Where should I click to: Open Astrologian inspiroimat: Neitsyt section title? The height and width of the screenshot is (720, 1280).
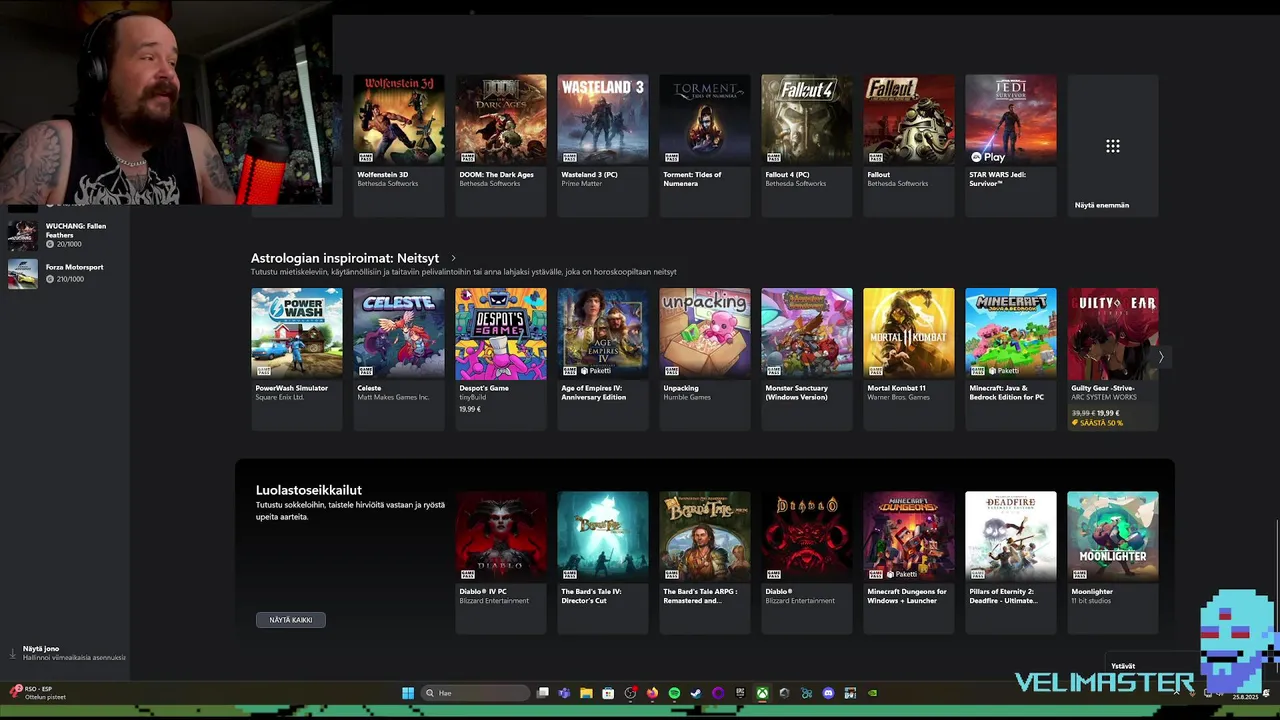coord(345,258)
